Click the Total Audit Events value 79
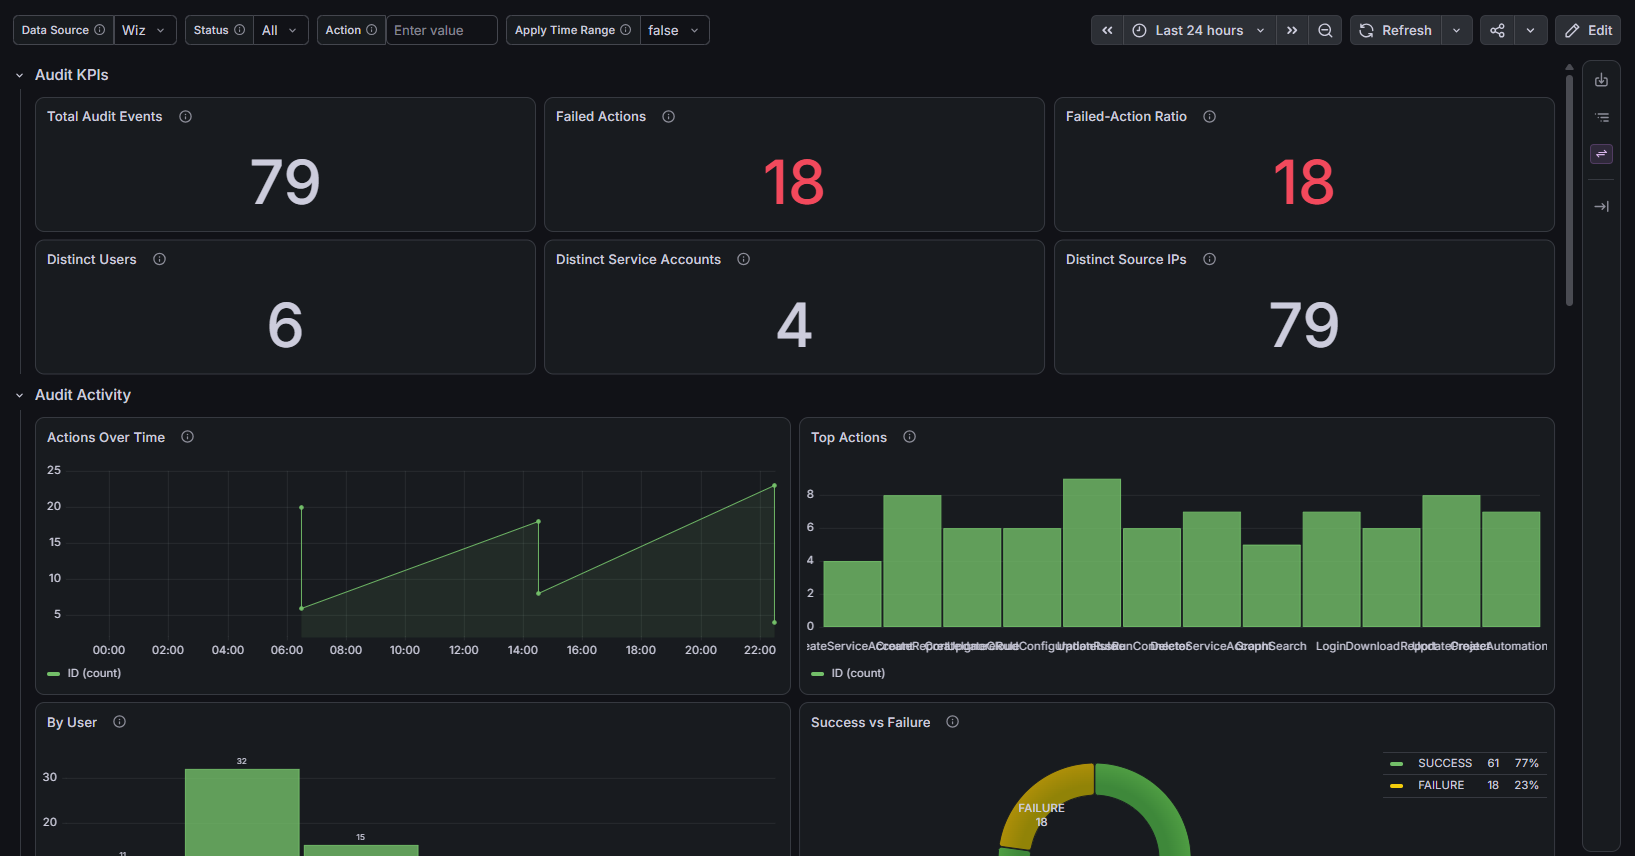Viewport: 1635px width, 856px height. [x=285, y=182]
